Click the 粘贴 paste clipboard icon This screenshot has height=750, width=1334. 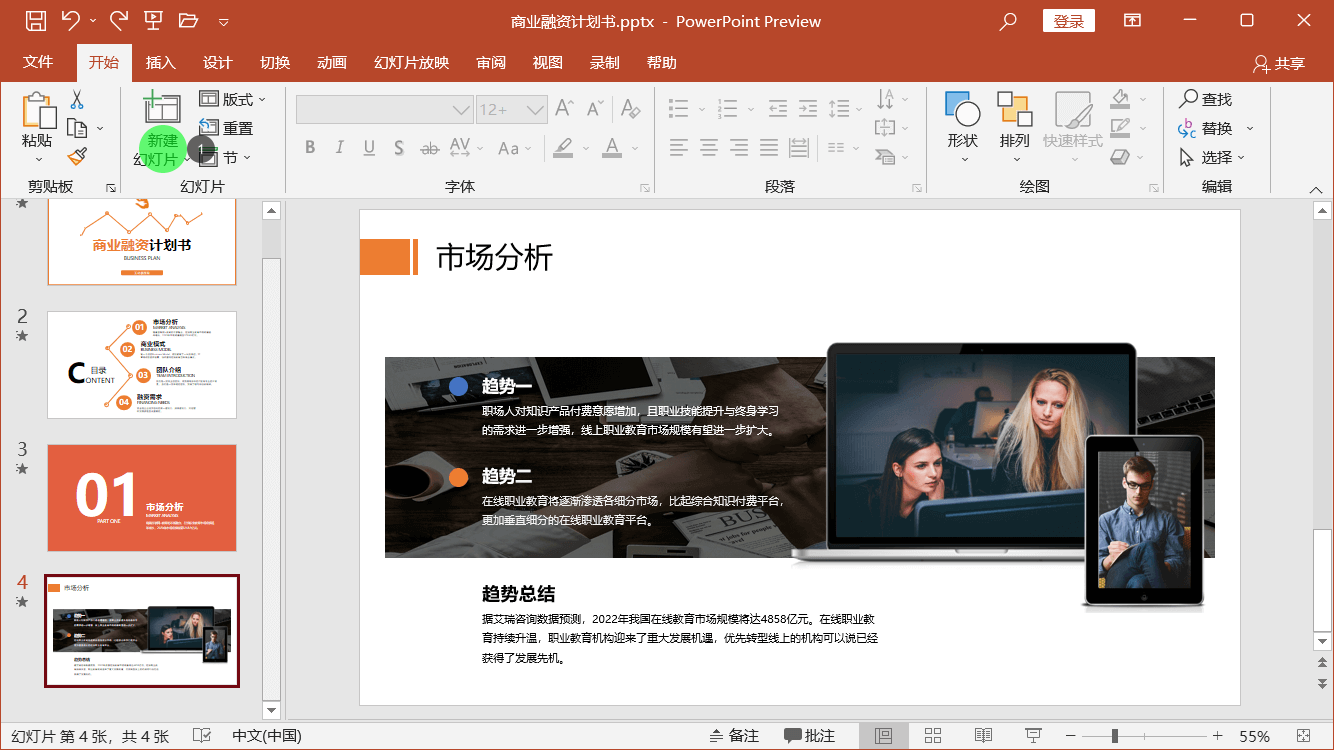point(39,110)
